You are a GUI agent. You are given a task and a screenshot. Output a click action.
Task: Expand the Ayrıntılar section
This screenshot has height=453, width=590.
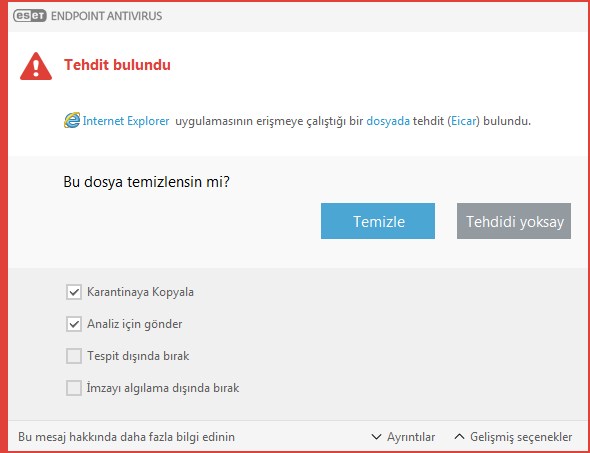pyautogui.click(x=403, y=437)
